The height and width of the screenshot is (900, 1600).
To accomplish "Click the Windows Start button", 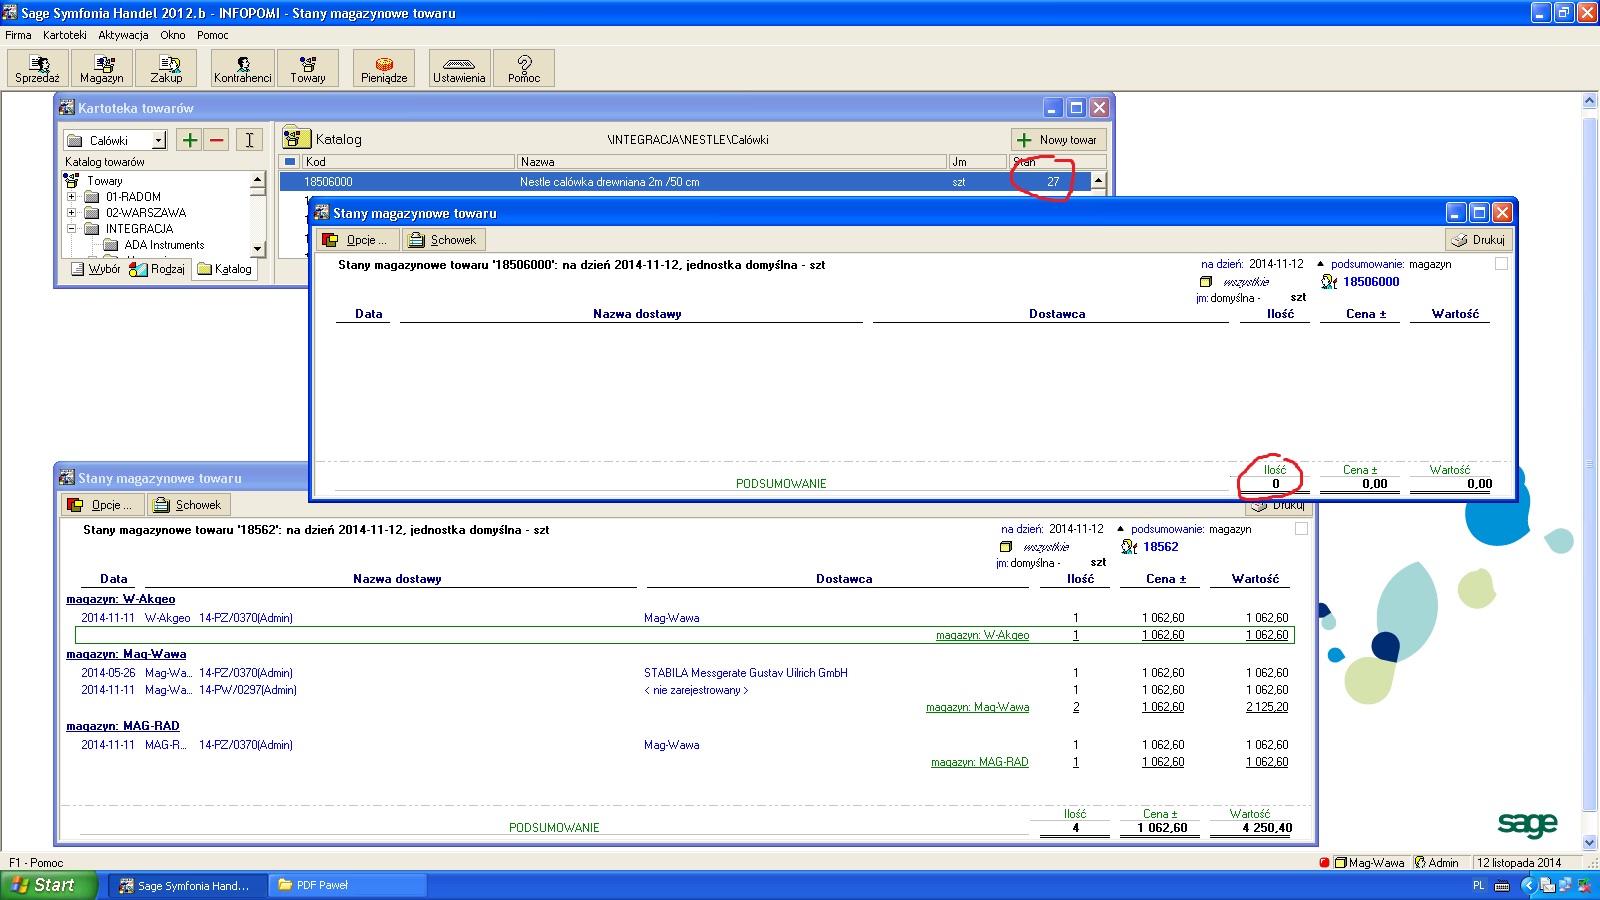I will tap(45, 885).
